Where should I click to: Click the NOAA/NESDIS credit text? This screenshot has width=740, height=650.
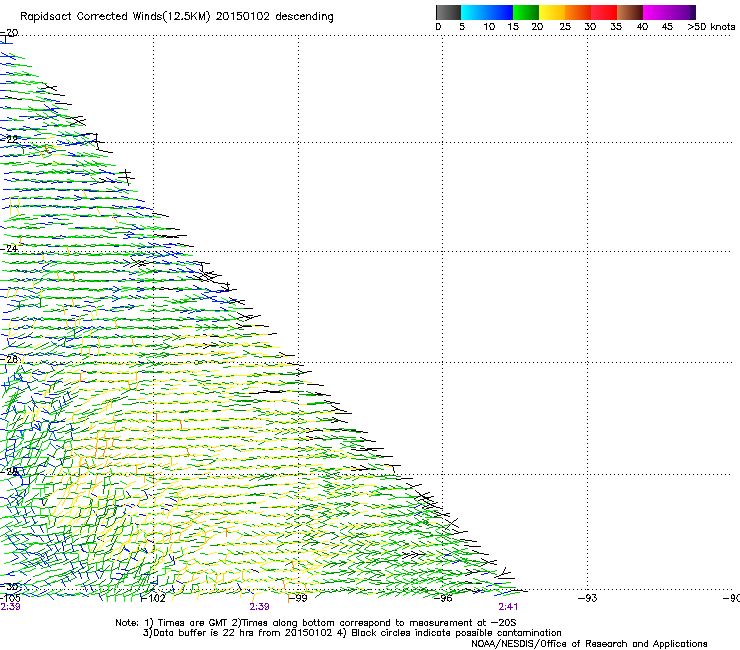[x=589, y=644]
